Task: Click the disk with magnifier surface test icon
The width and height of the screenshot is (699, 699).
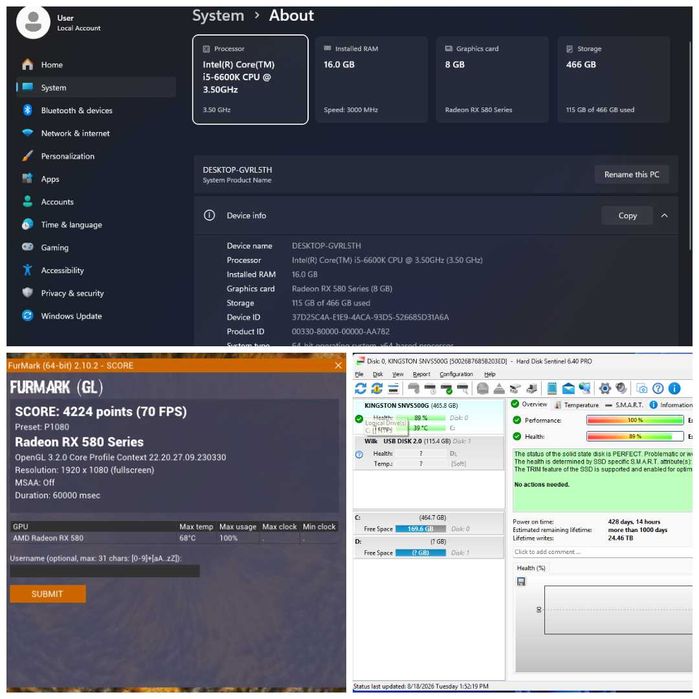Action: click(462, 389)
